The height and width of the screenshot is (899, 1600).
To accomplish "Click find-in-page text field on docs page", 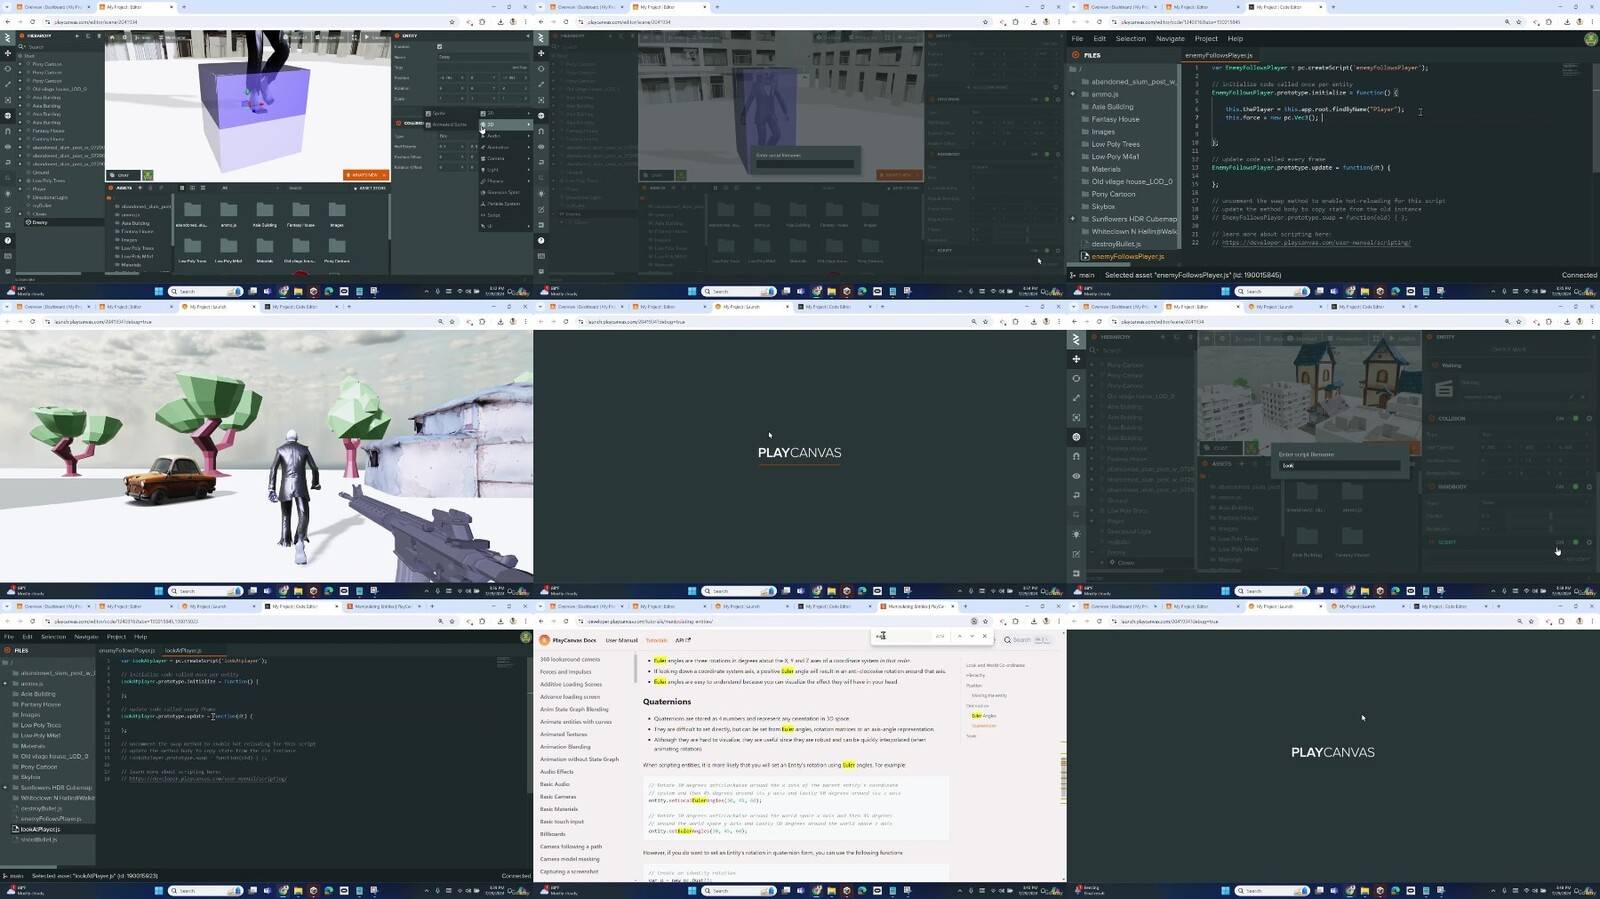I will tap(900, 636).
